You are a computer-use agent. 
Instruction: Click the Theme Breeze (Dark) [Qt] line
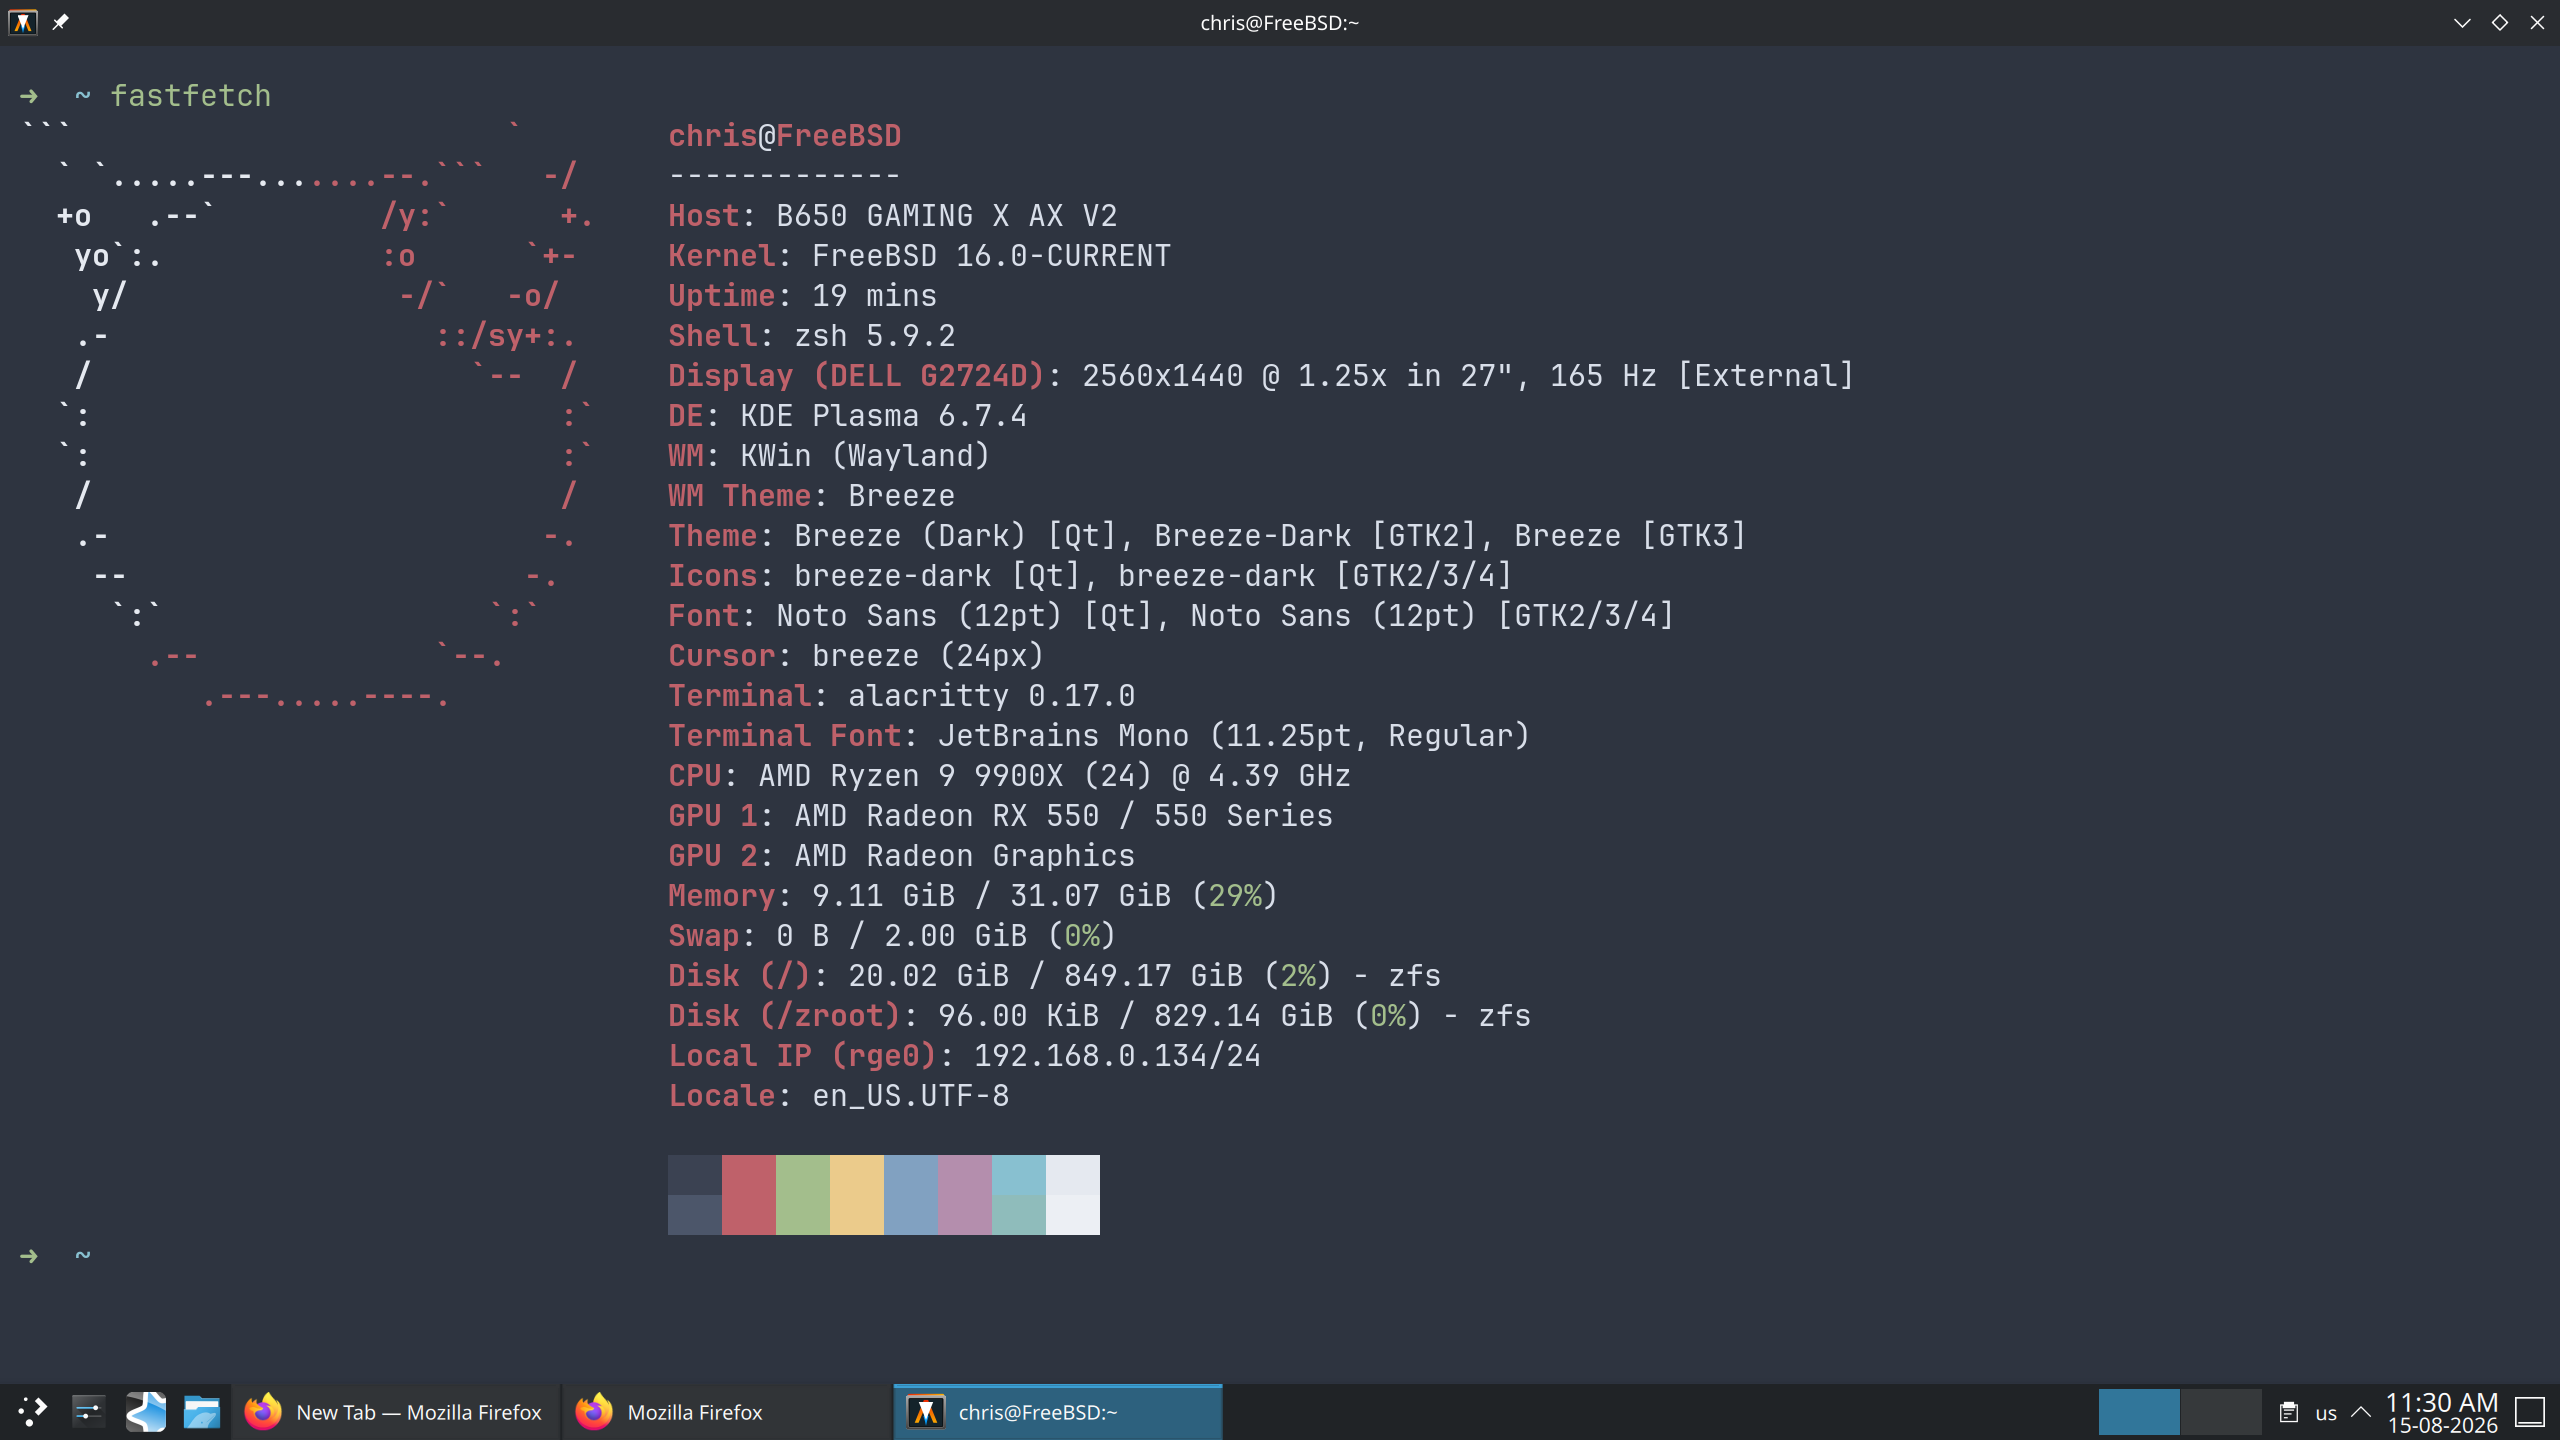1207,536
